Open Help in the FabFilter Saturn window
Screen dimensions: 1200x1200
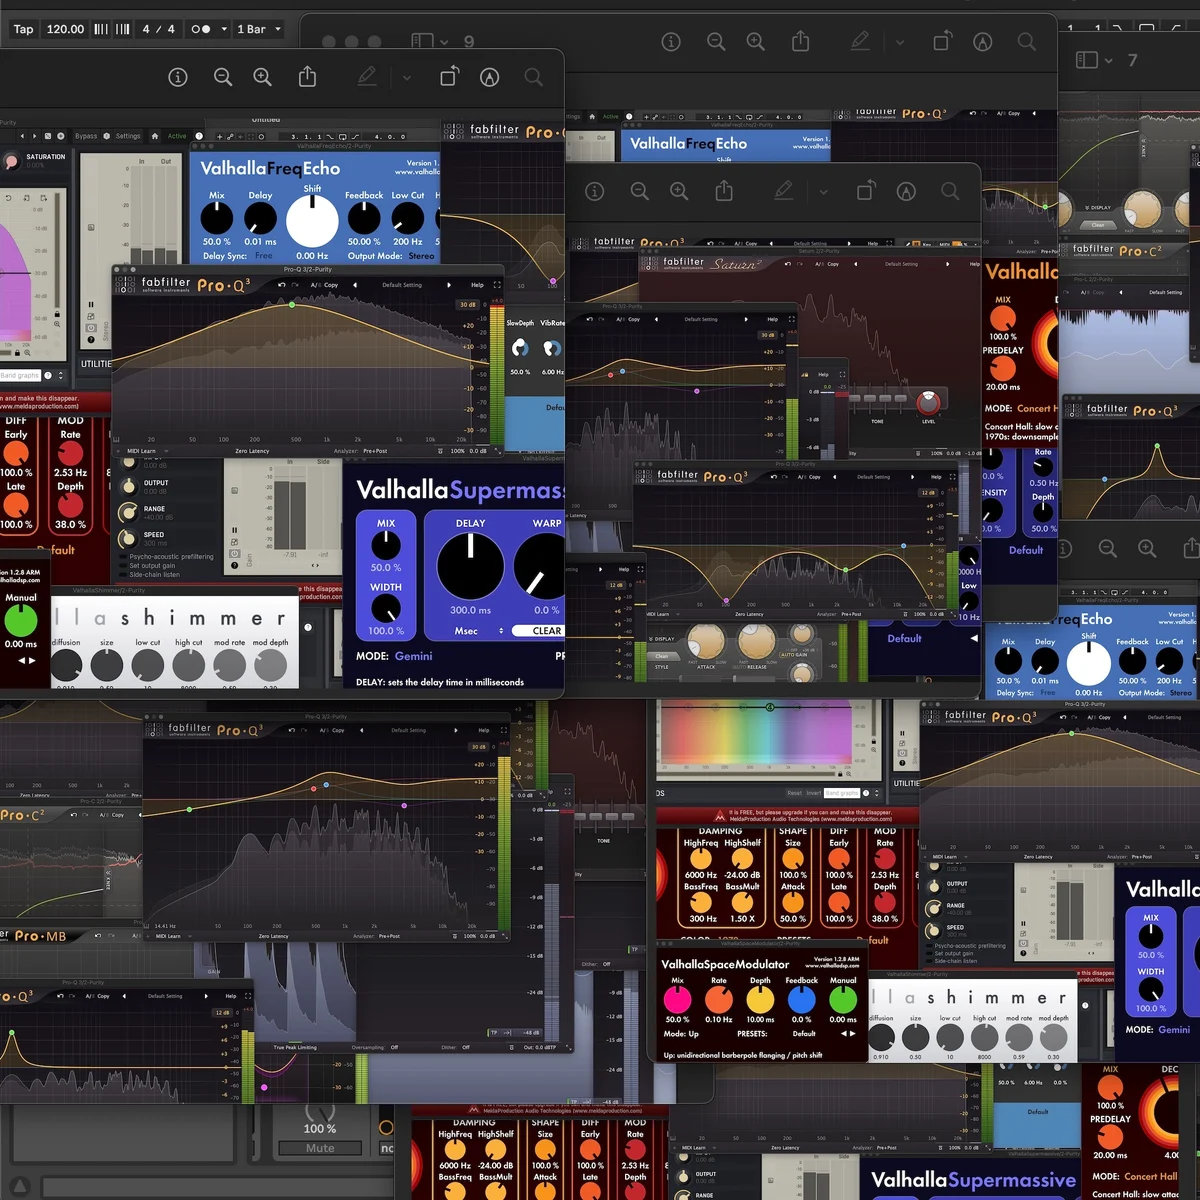pyautogui.click(x=973, y=264)
